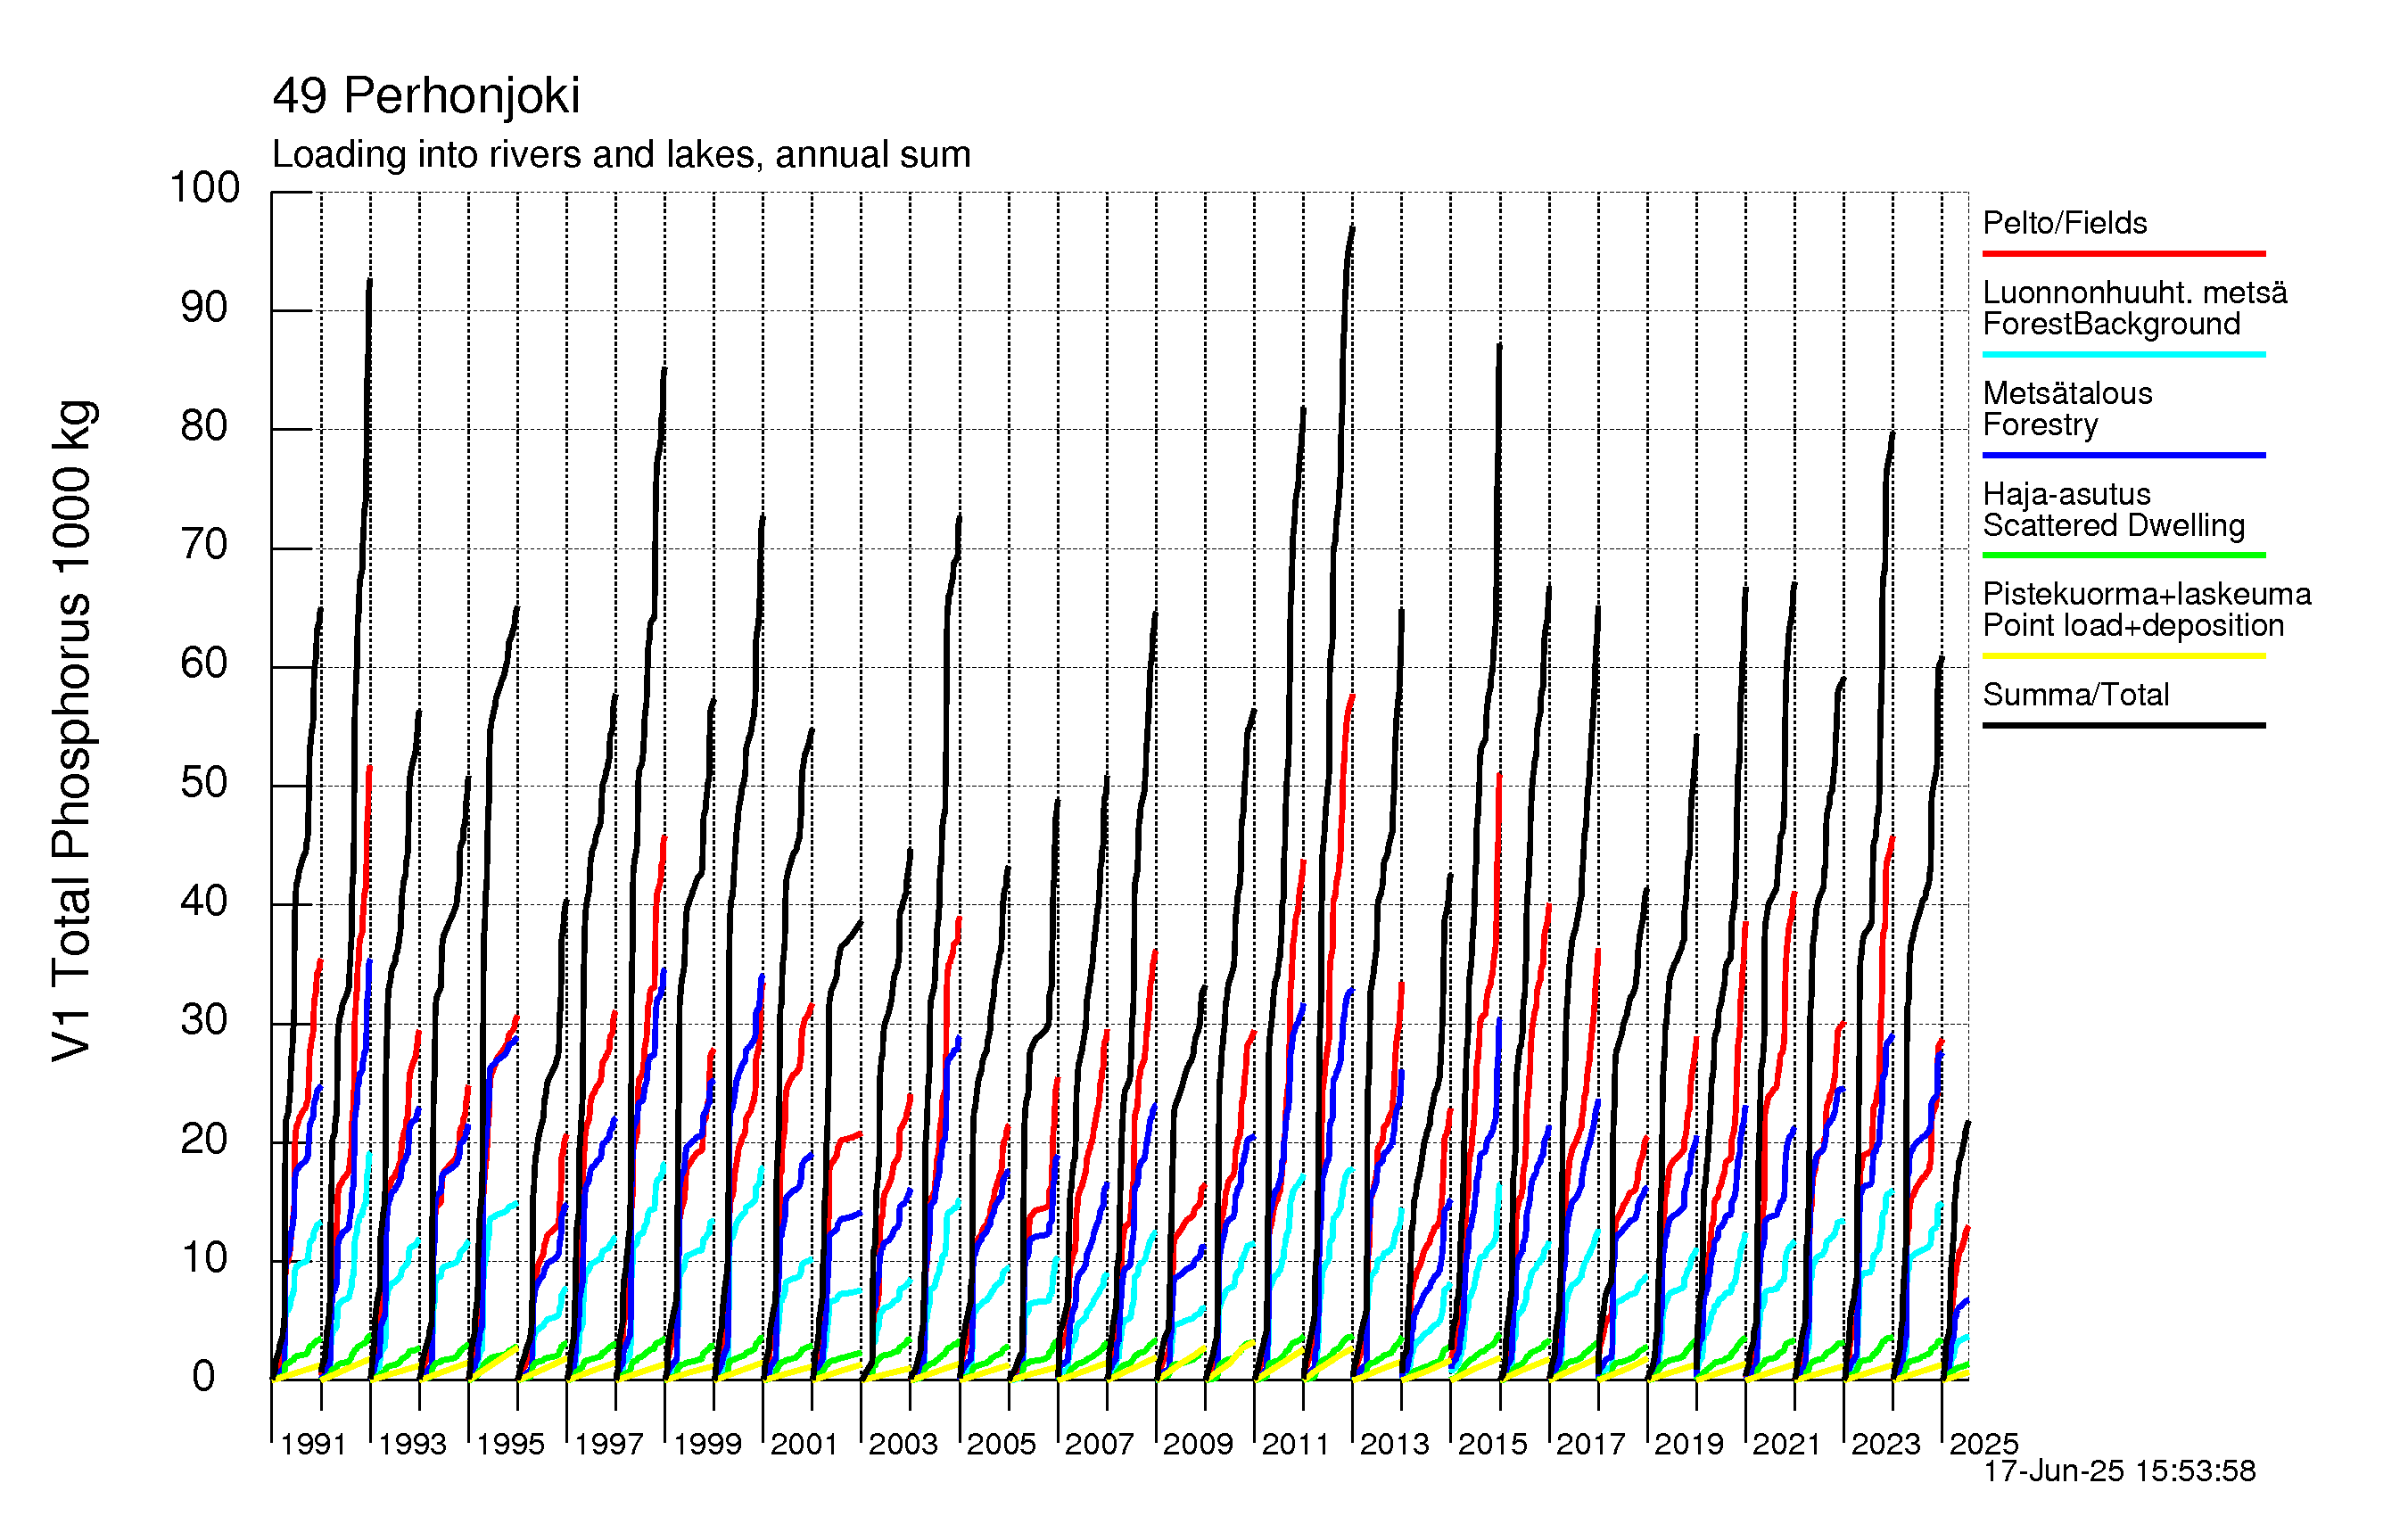Click the Metsätalous Forestry legend label
The image size is (2408, 1516).
click(x=2066, y=409)
